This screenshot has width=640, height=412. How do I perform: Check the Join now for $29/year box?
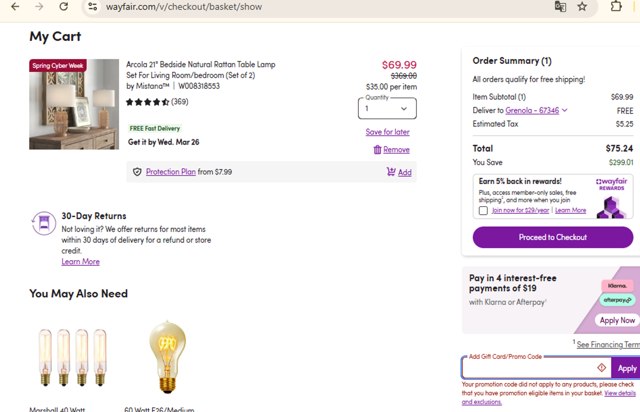click(483, 211)
